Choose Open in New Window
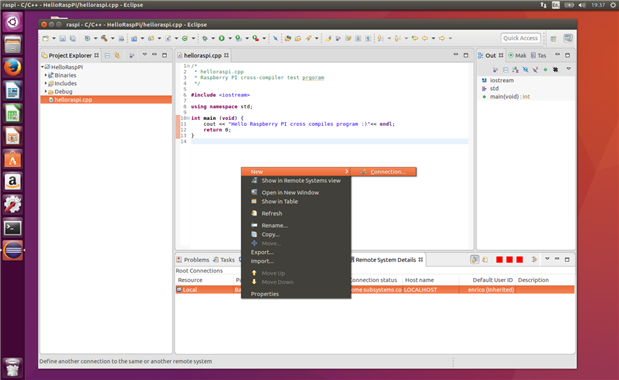 [296, 193]
